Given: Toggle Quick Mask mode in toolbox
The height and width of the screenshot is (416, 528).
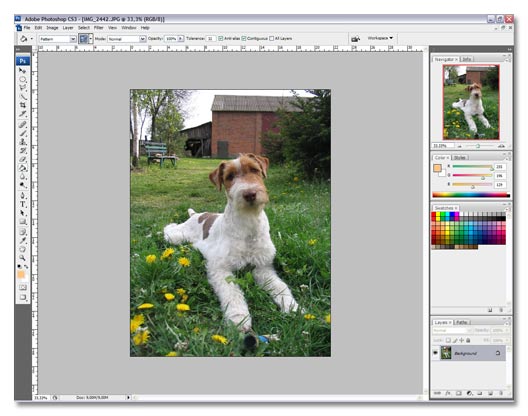Looking at the screenshot, I should [x=23, y=287].
